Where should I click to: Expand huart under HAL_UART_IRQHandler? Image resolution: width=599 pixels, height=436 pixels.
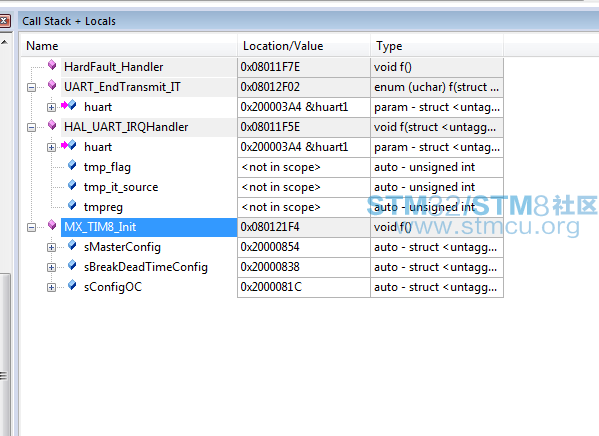52,147
